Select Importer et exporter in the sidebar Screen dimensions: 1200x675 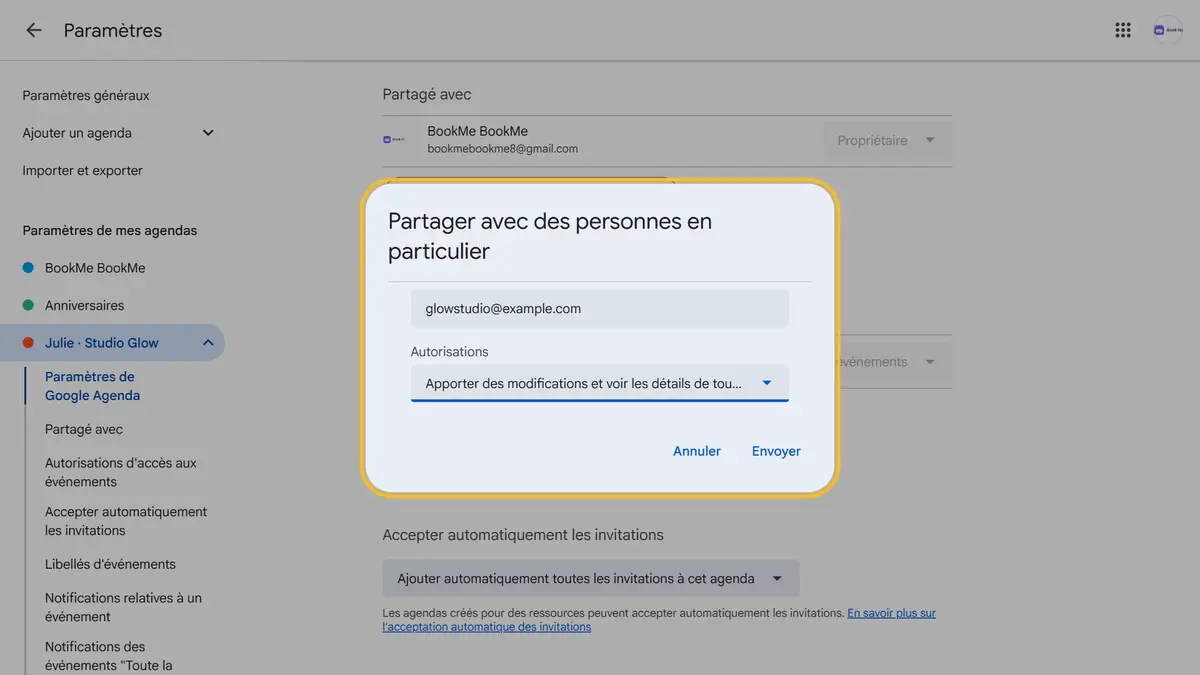[82, 171]
